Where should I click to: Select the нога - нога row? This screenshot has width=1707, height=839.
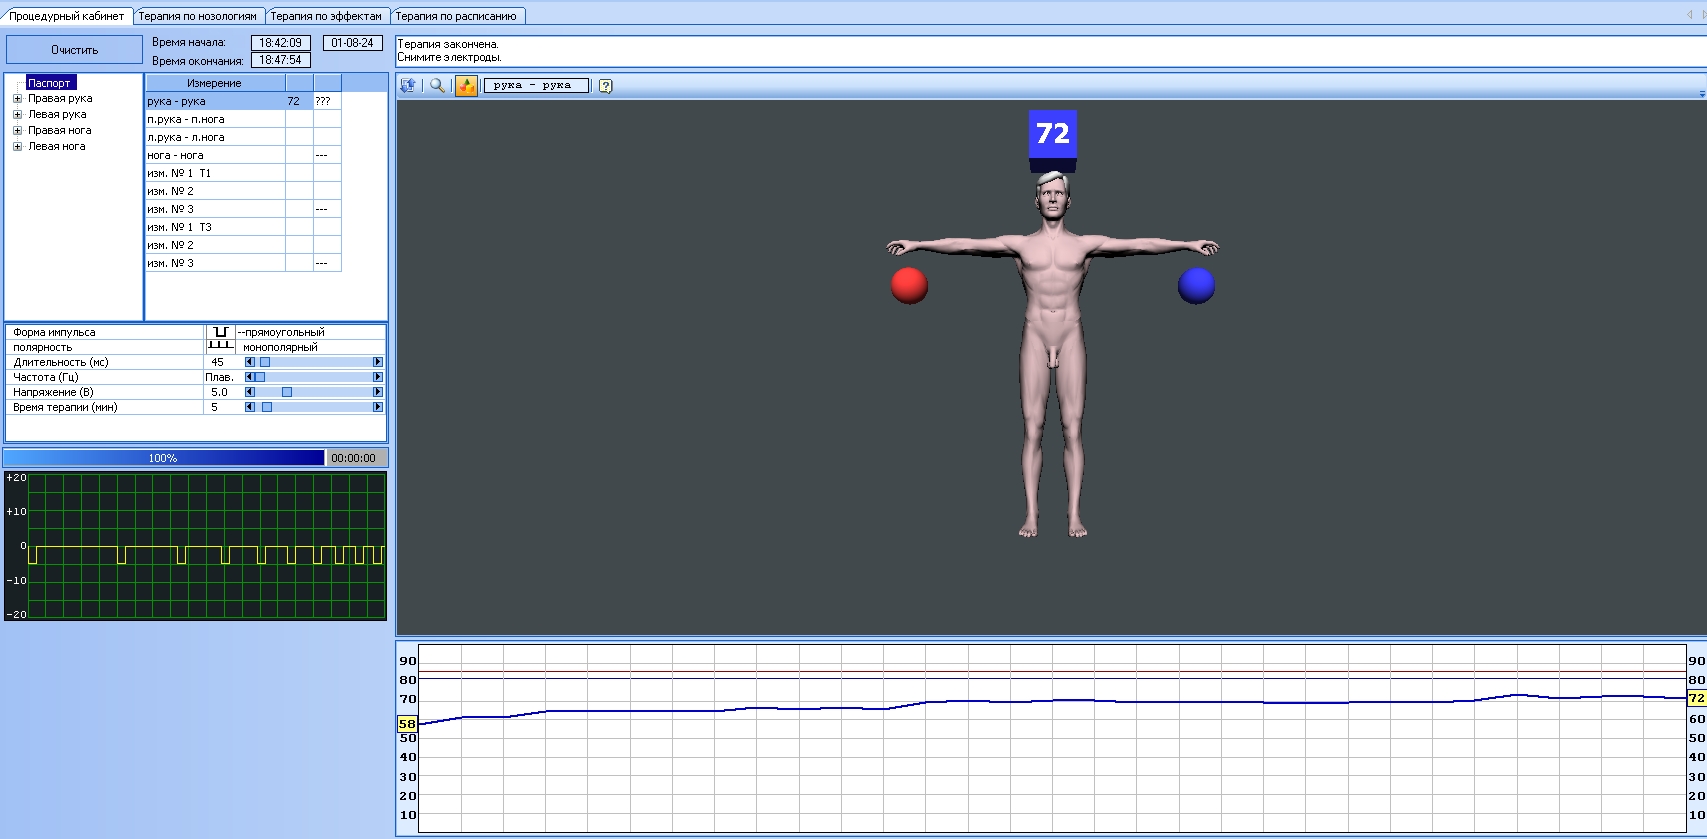pyautogui.click(x=243, y=155)
